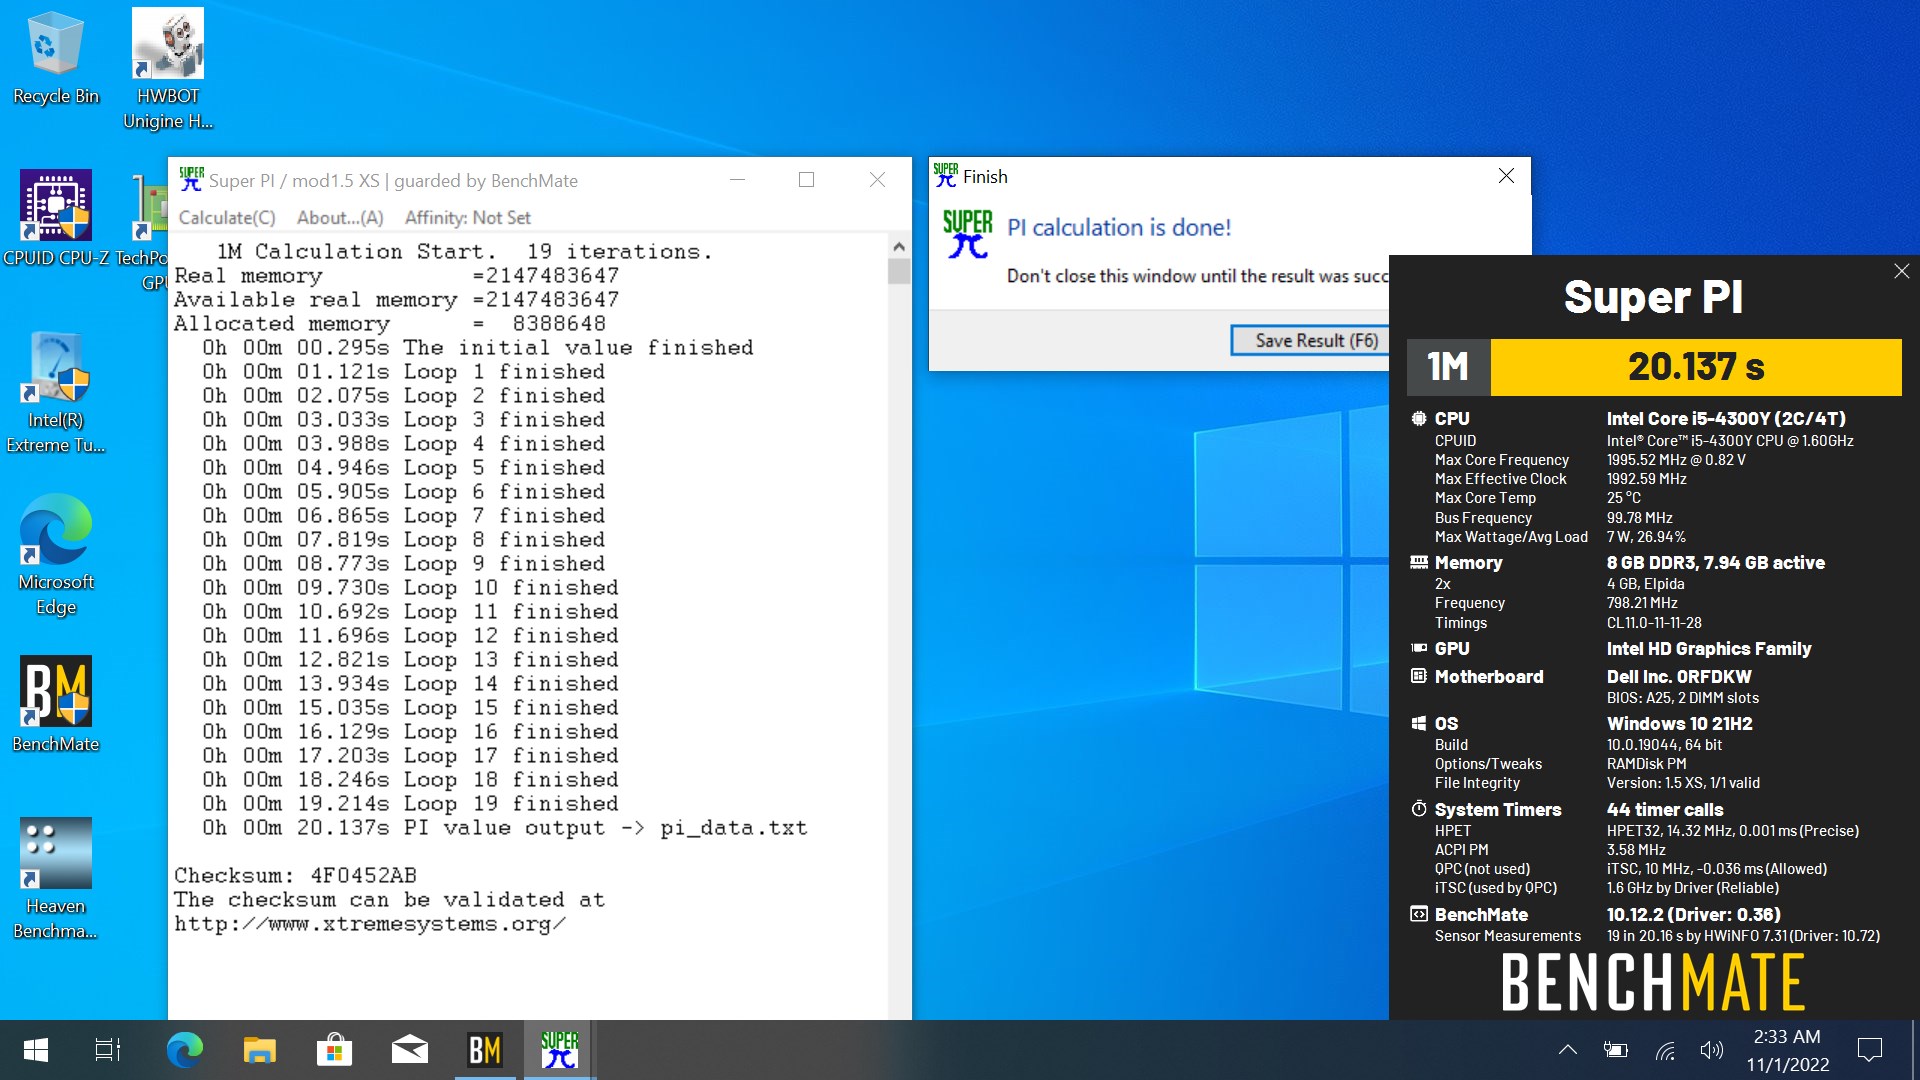Open the volume control in tray
Image resolution: width=1920 pixels, height=1080 pixels.
(1712, 1050)
